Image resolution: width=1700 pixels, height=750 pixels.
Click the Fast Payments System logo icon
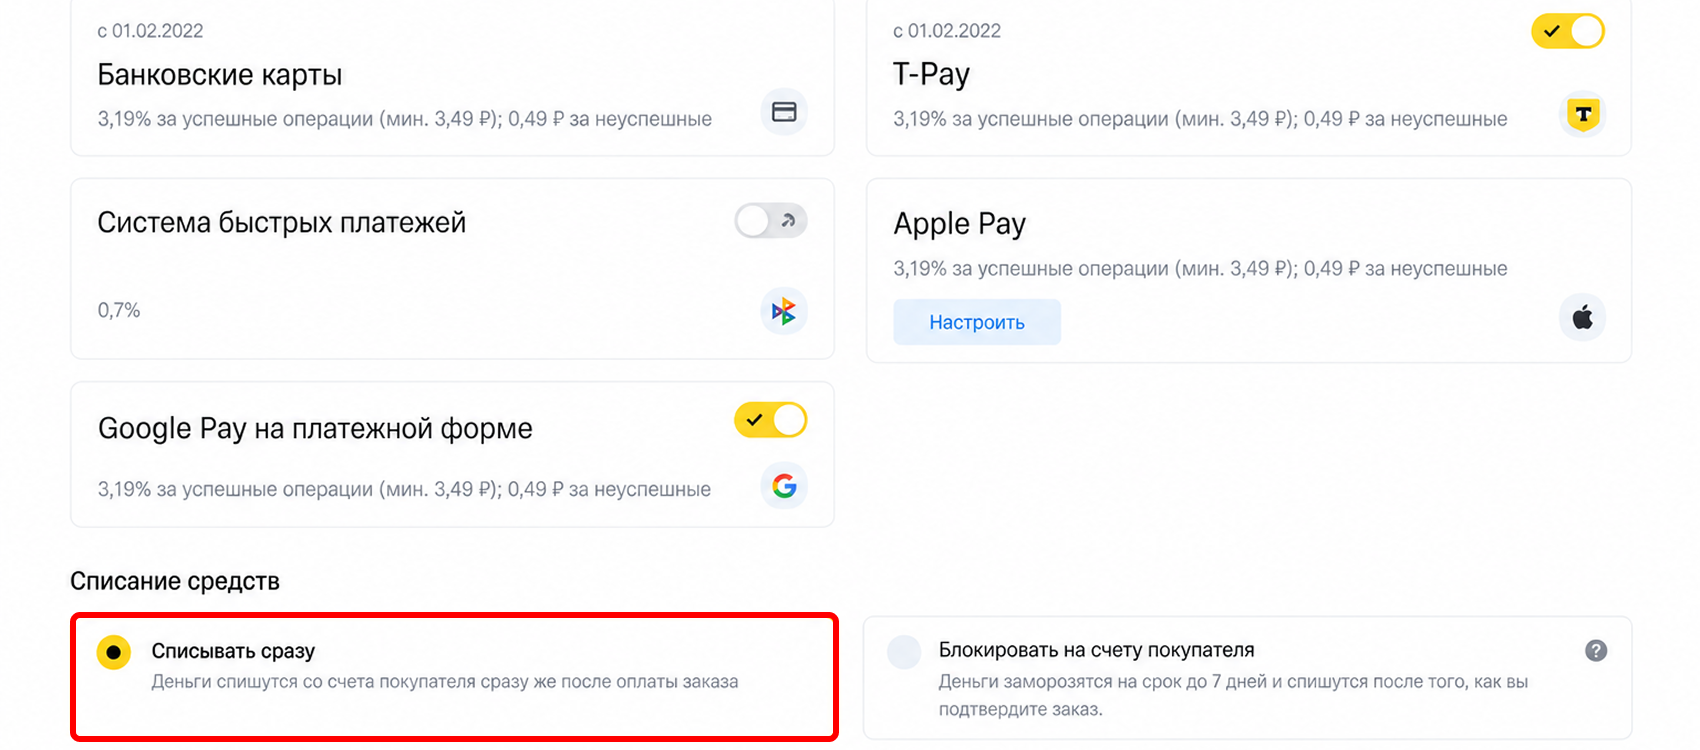[784, 311]
